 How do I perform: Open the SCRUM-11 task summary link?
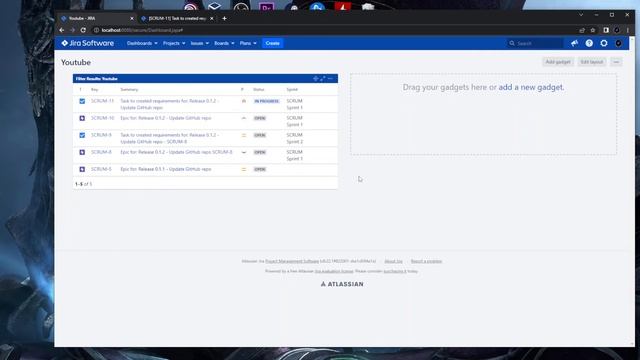(169, 104)
